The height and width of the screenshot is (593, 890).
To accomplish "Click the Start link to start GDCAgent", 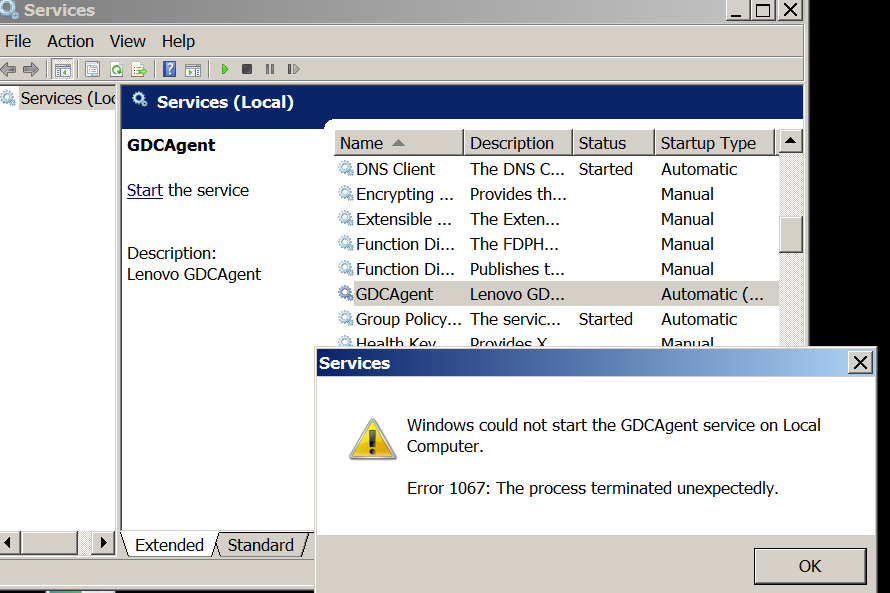I will [144, 190].
